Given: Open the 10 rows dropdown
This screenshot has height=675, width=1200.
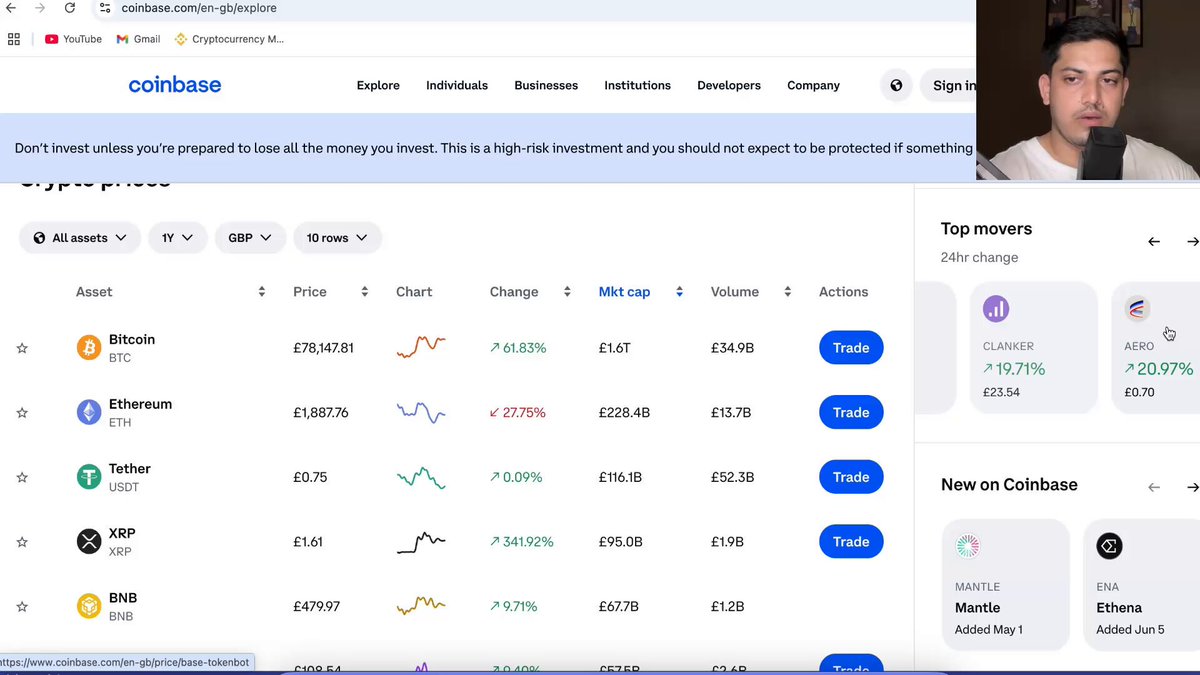Looking at the screenshot, I should tap(337, 238).
